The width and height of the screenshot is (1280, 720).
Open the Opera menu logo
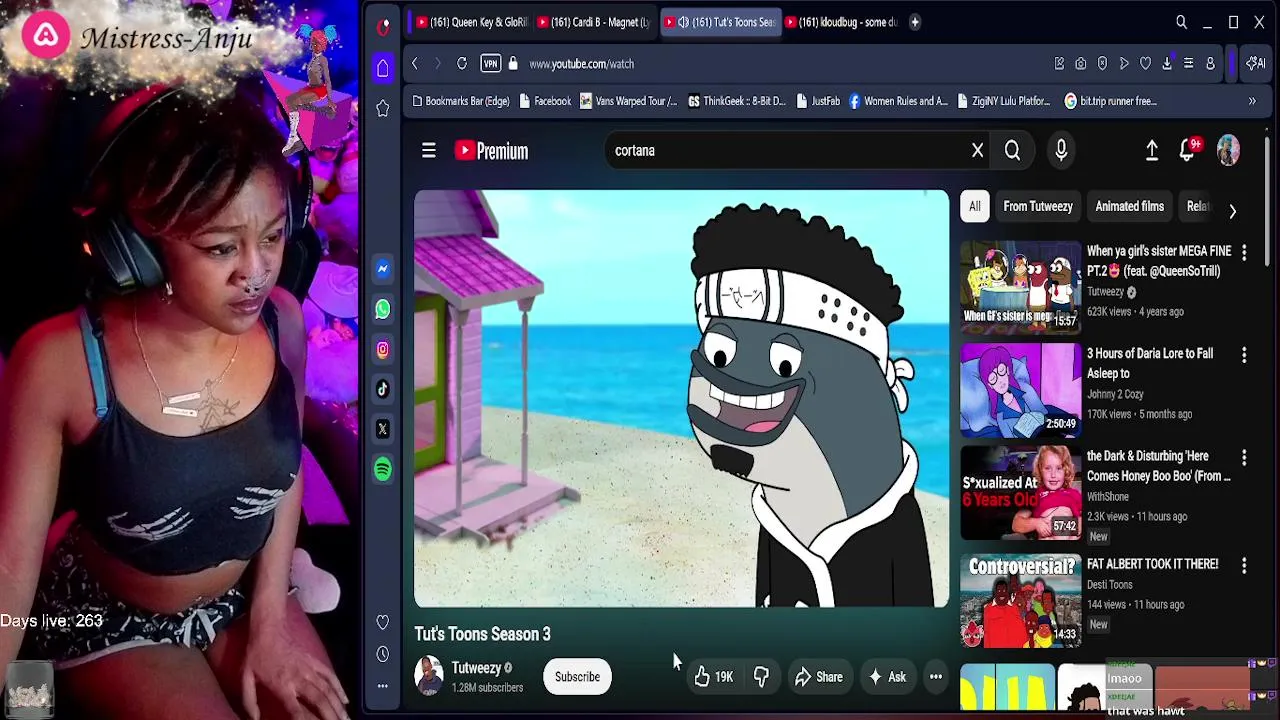point(383,27)
